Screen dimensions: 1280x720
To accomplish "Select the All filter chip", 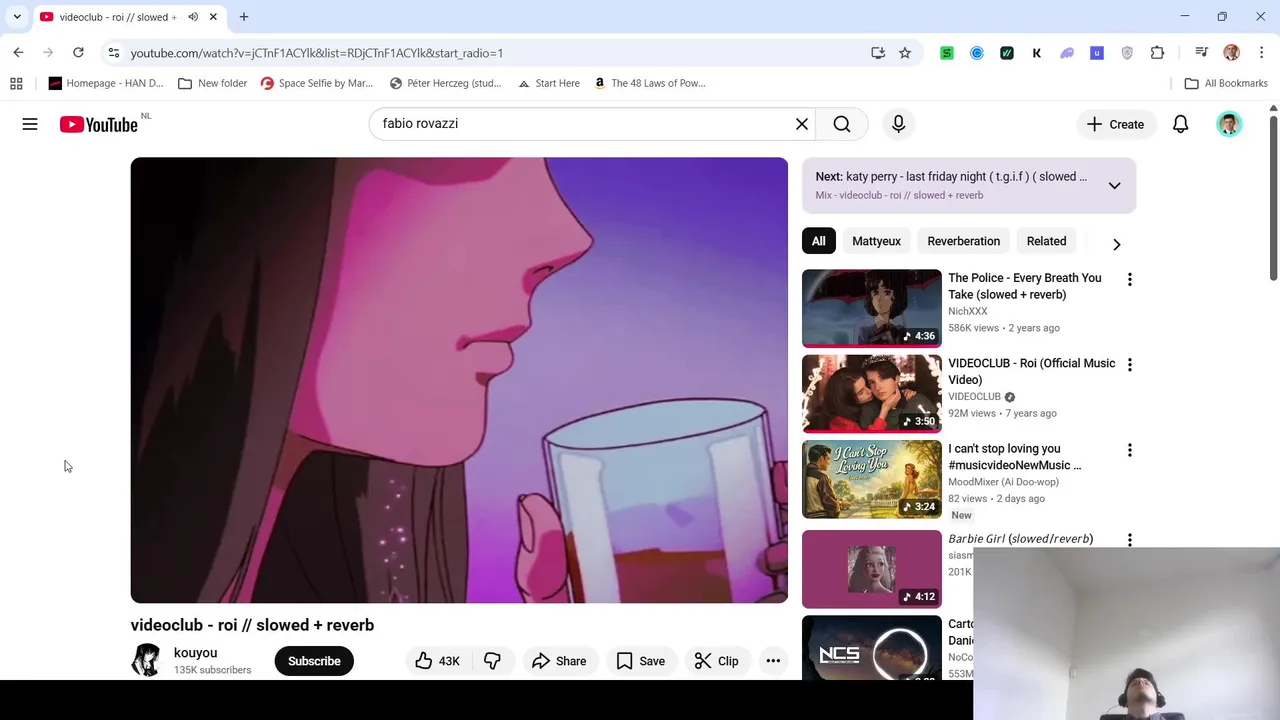I will 818,241.
